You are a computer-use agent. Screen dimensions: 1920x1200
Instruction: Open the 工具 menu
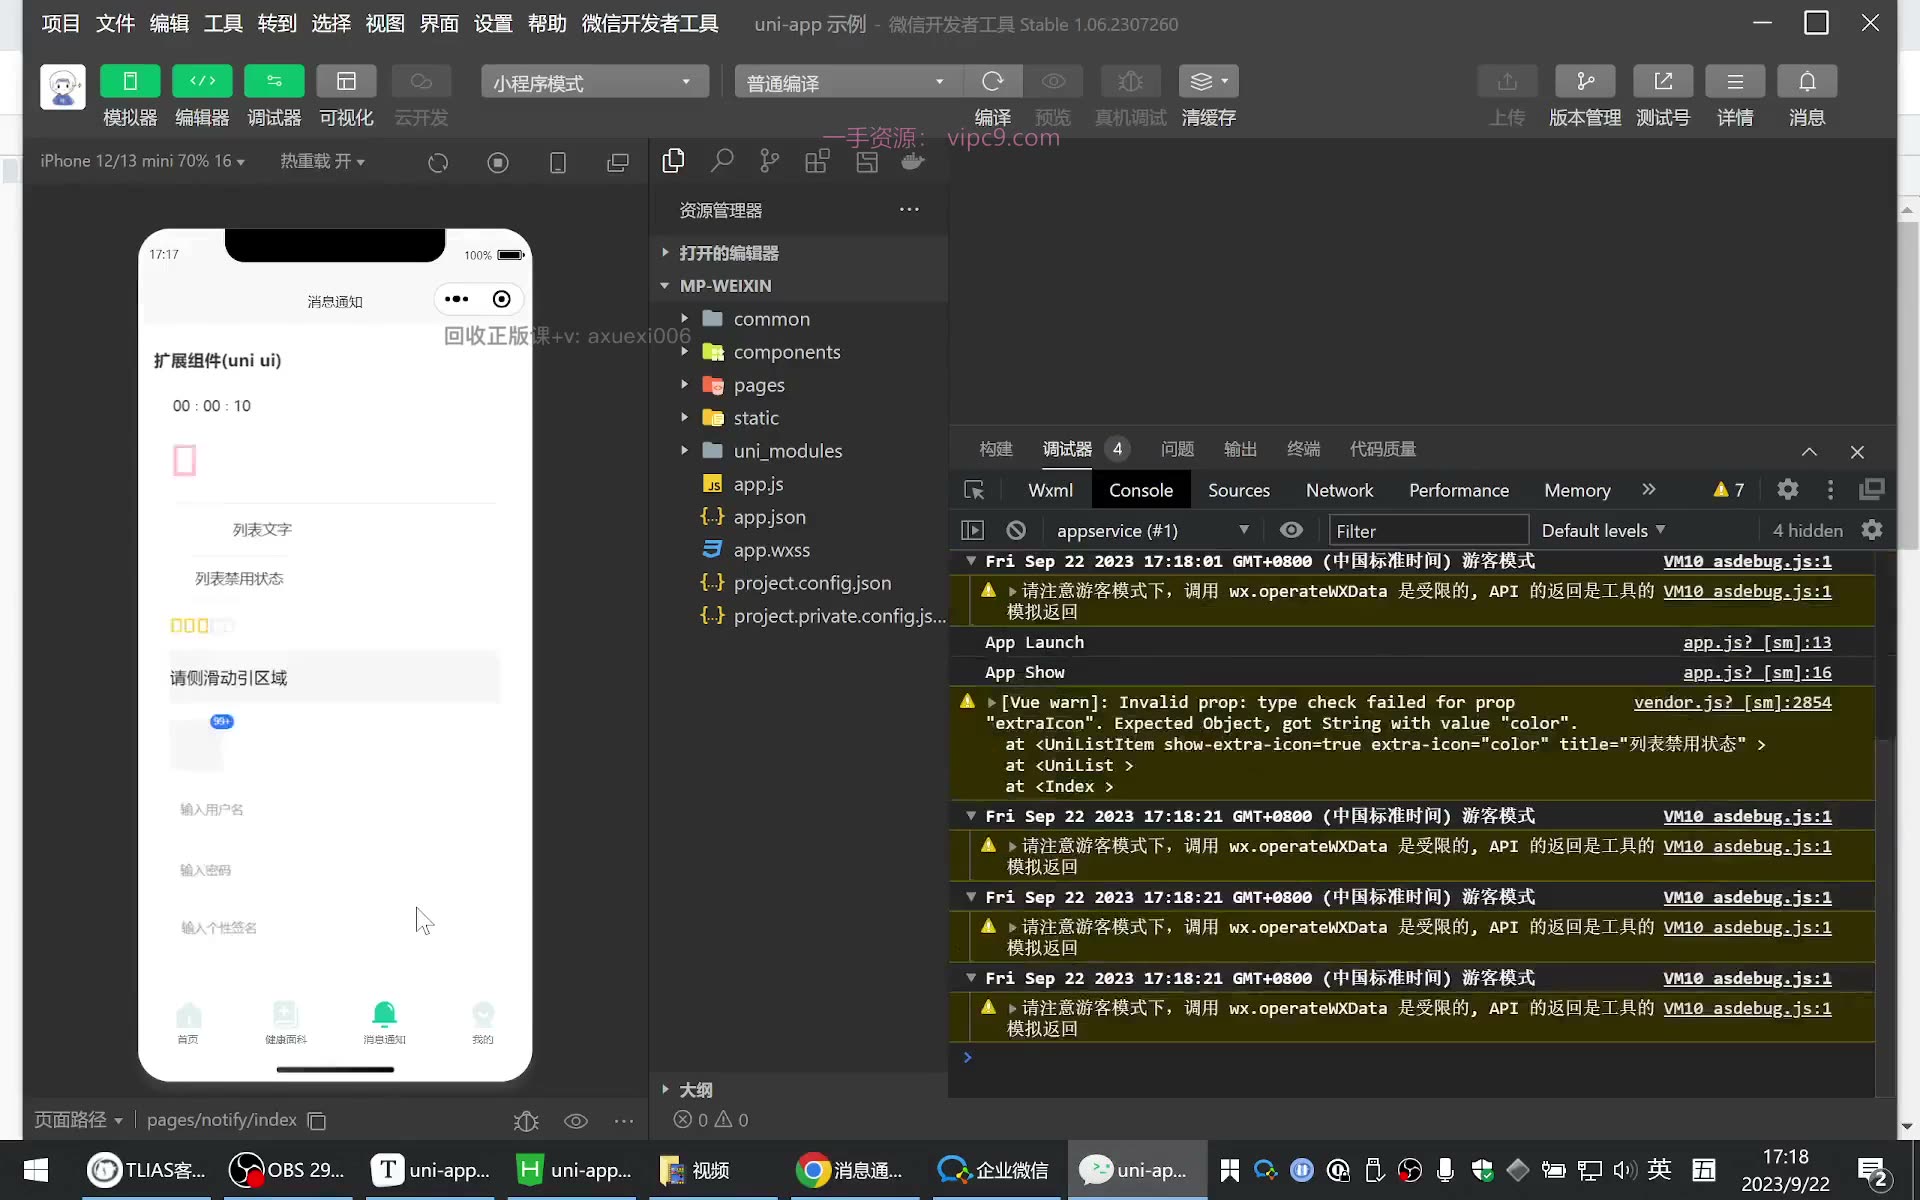(x=223, y=23)
